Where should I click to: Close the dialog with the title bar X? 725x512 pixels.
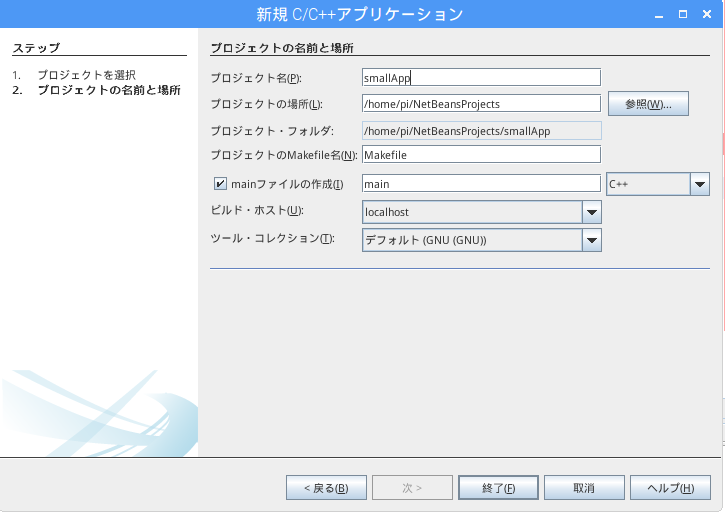(x=709, y=14)
